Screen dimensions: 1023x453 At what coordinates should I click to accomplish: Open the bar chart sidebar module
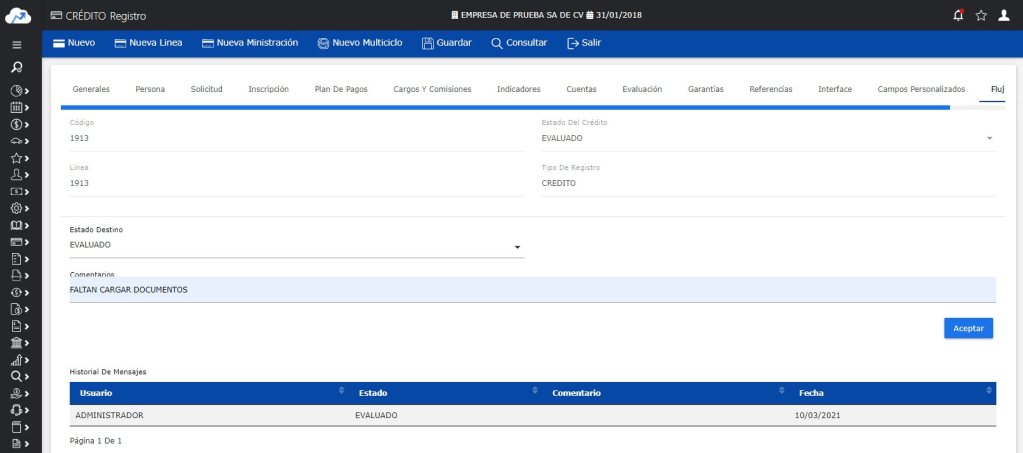16,359
